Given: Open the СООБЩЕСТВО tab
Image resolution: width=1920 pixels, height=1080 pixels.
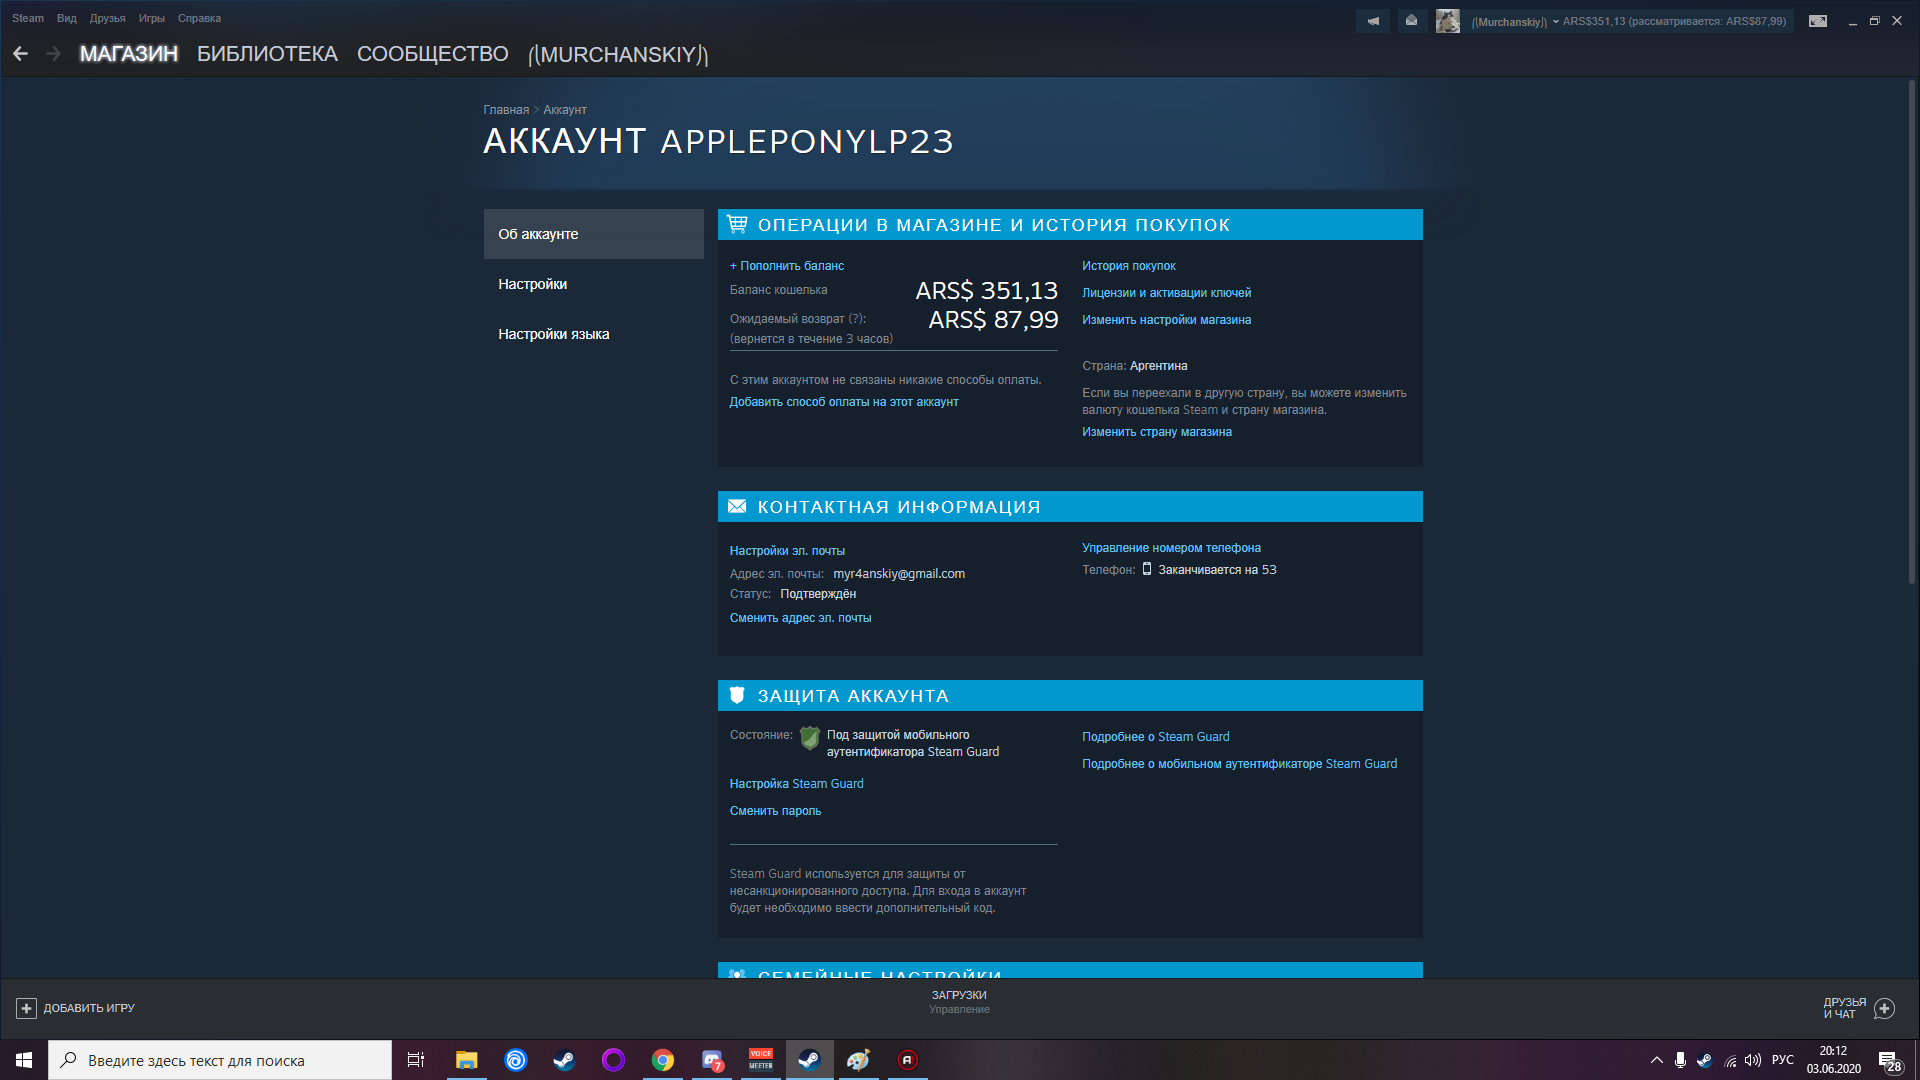Looking at the screenshot, I should tap(433, 54).
